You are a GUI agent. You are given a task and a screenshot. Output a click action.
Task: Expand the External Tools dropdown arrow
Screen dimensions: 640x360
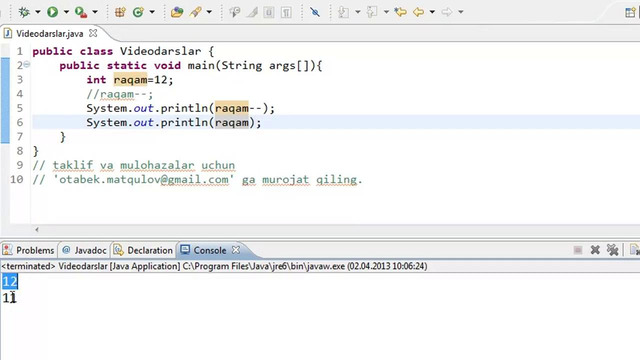click(x=95, y=12)
